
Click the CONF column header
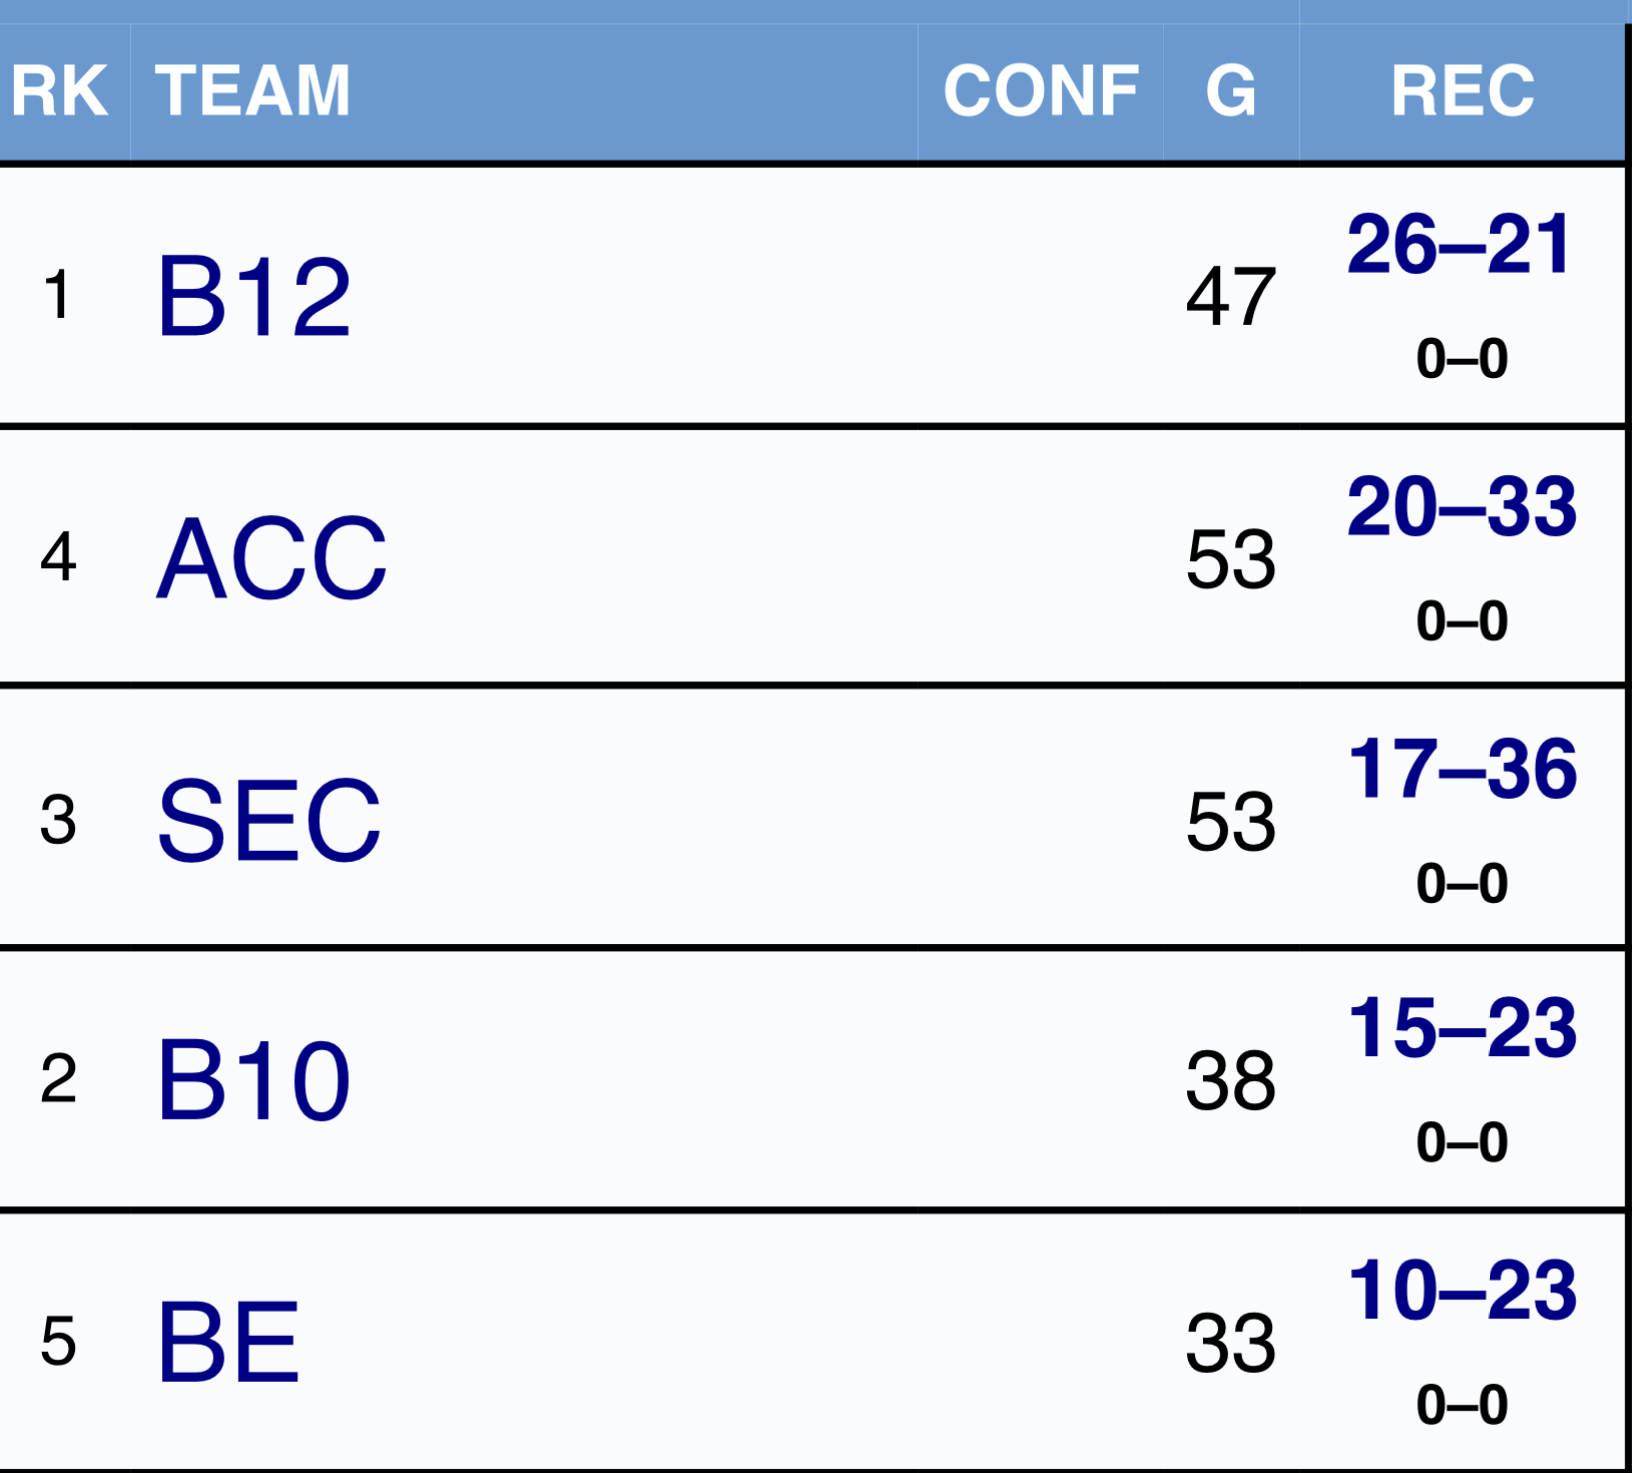(x=1040, y=91)
